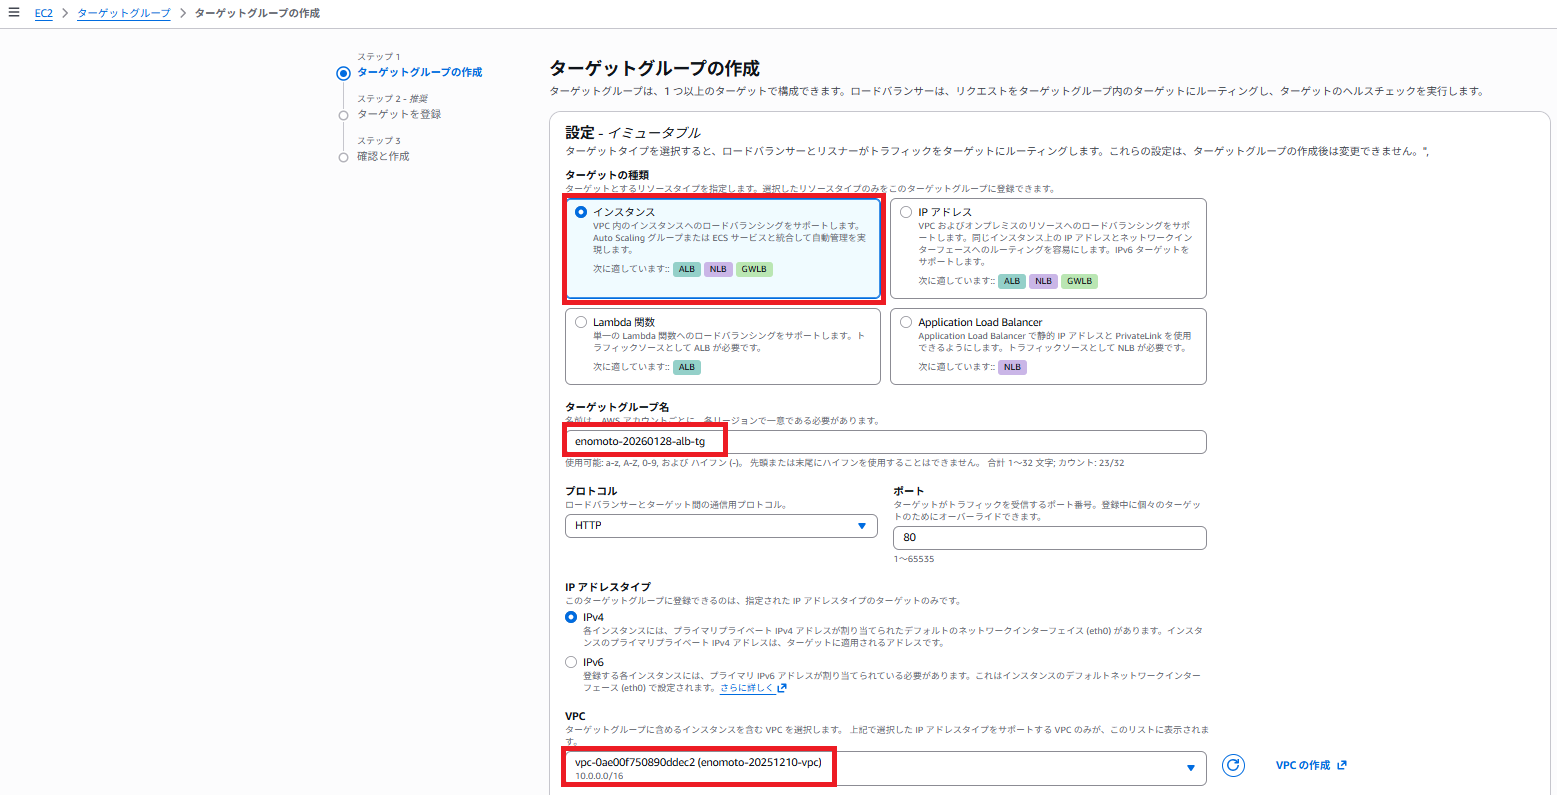
Task: Click the VPC refresh icon button
Action: [x=1234, y=765]
